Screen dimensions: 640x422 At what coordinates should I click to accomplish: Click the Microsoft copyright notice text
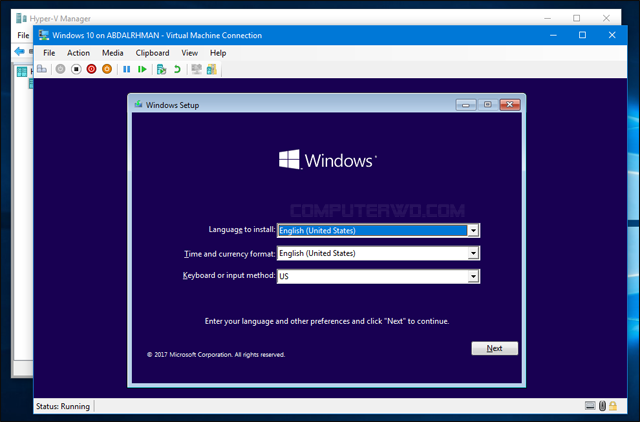click(x=216, y=355)
